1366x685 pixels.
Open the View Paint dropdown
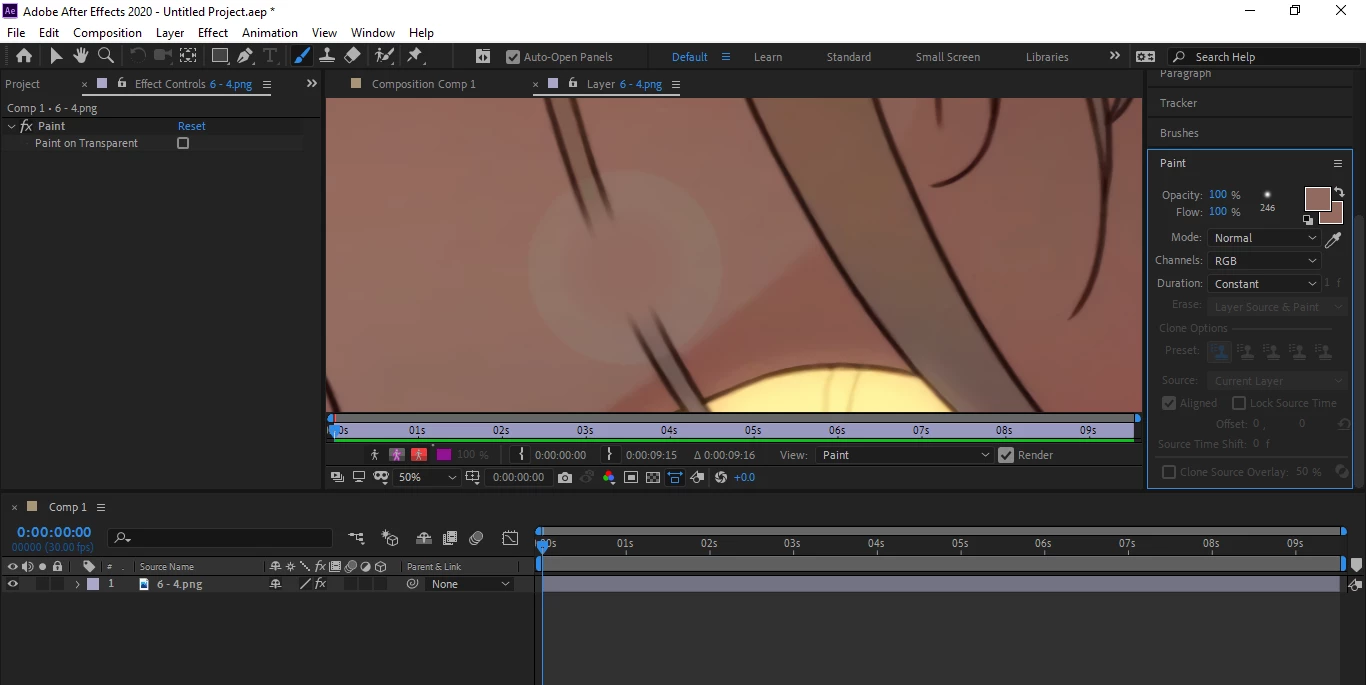[x=904, y=455]
